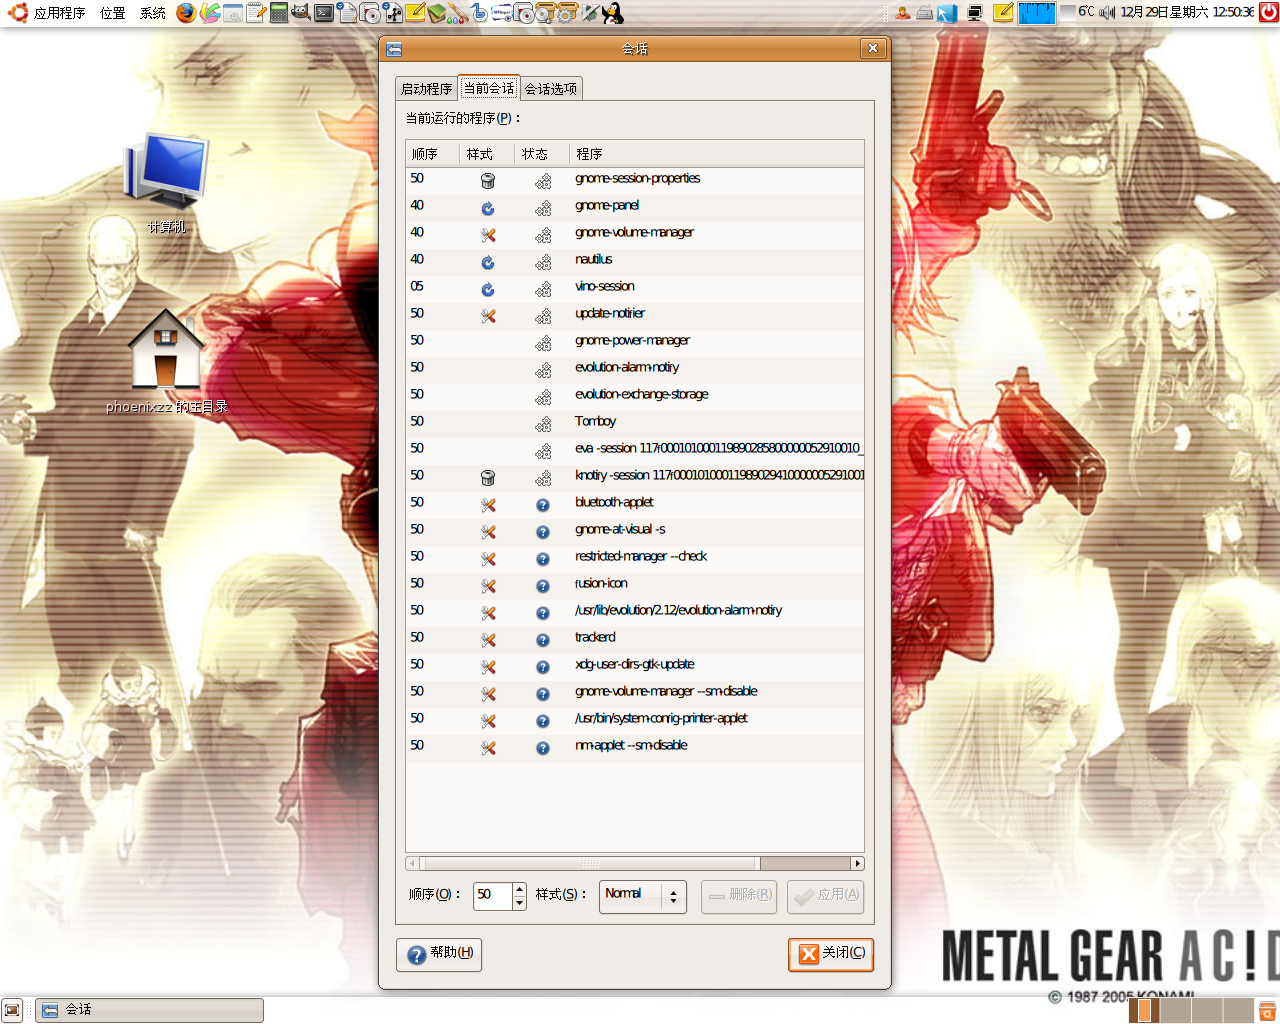
Task: Select the gnome-power-manager row
Action: (635, 341)
